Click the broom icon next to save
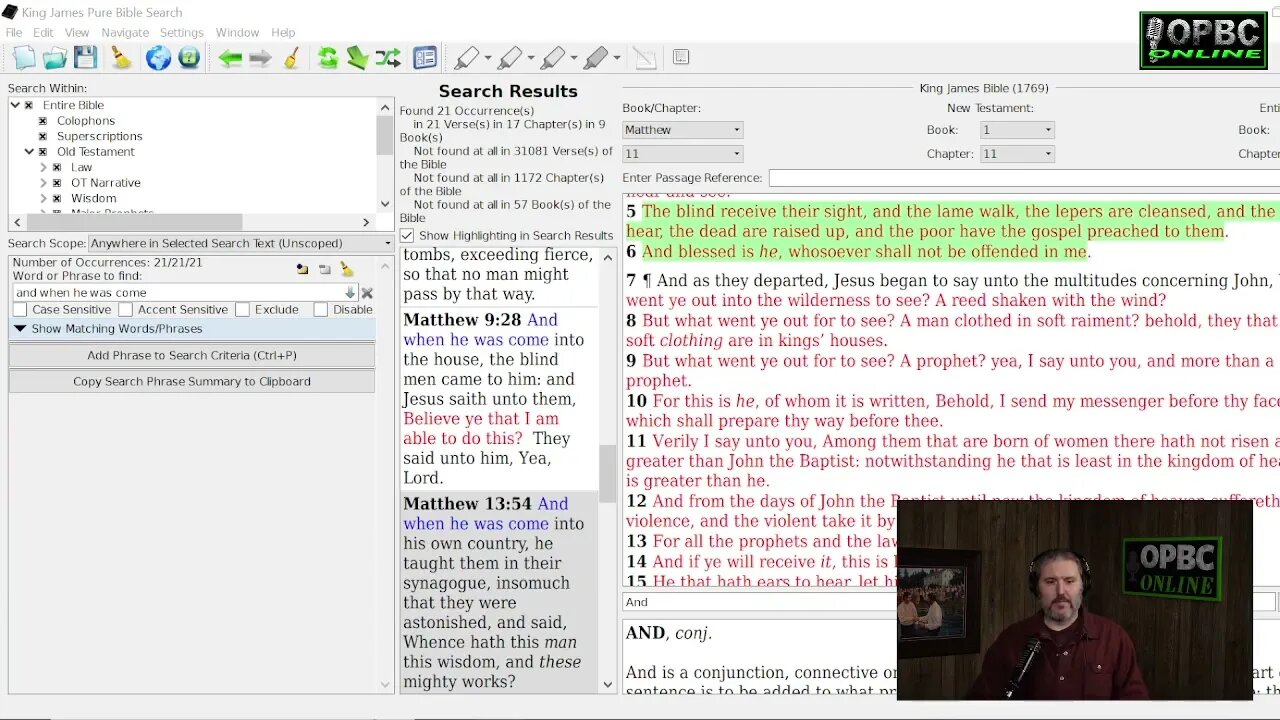Image resolution: width=1280 pixels, height=720 pixels. click(121, 58)
